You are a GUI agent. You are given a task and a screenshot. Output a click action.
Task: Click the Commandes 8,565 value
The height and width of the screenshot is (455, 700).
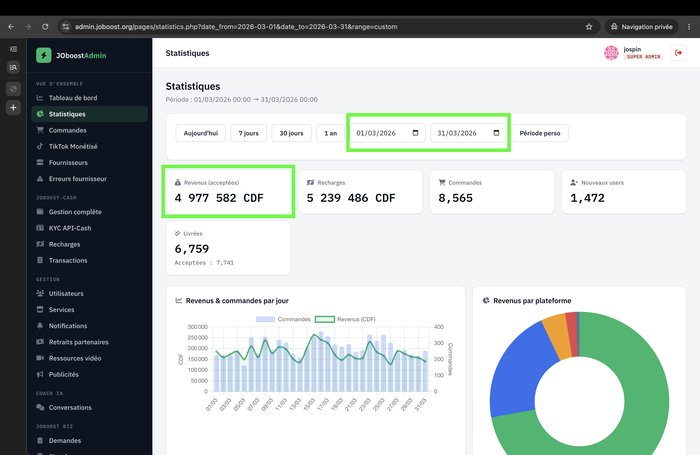coord(455,198)
